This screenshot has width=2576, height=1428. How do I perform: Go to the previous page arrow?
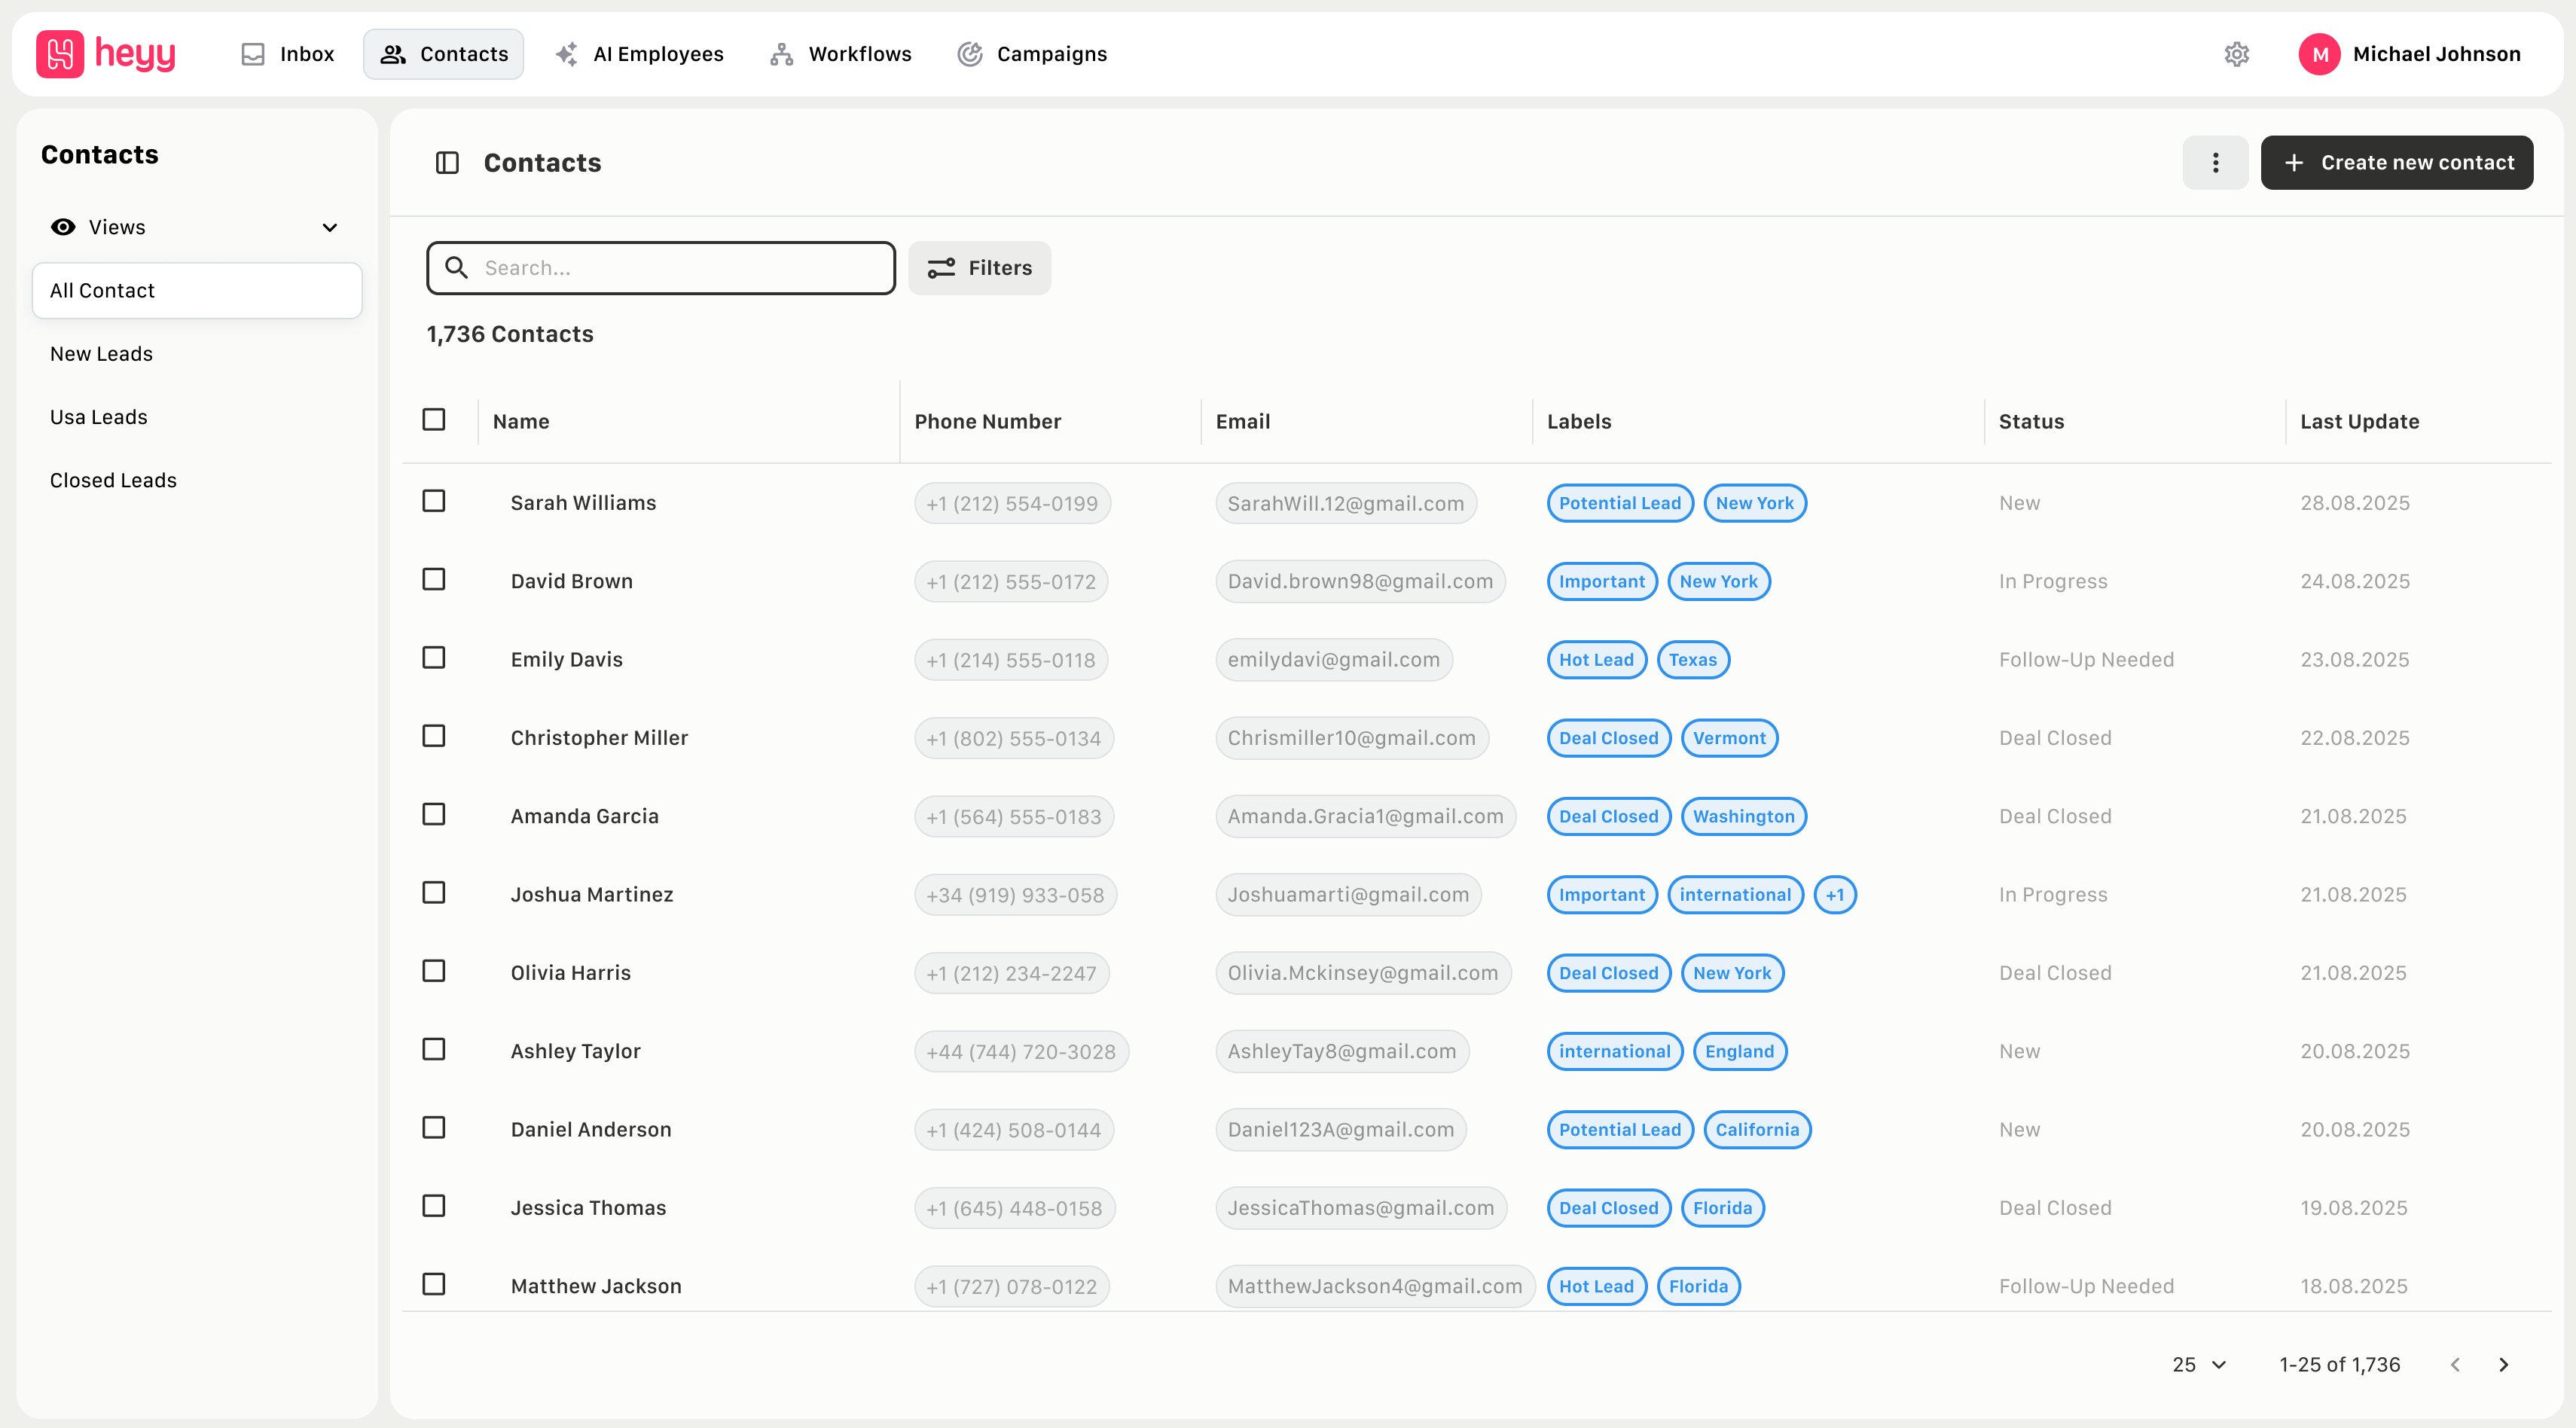tap(2455, 1364)
